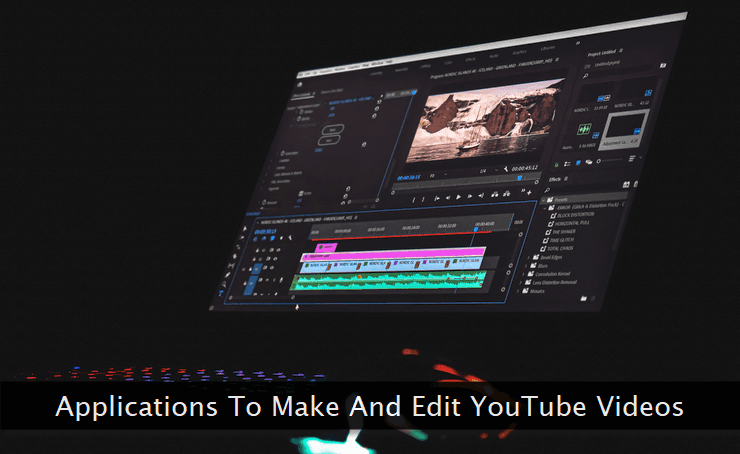The height and width of the screenshot is (454, 740).
Task: Click the Home icon in Premiere Pro
Action: [300, 85]
